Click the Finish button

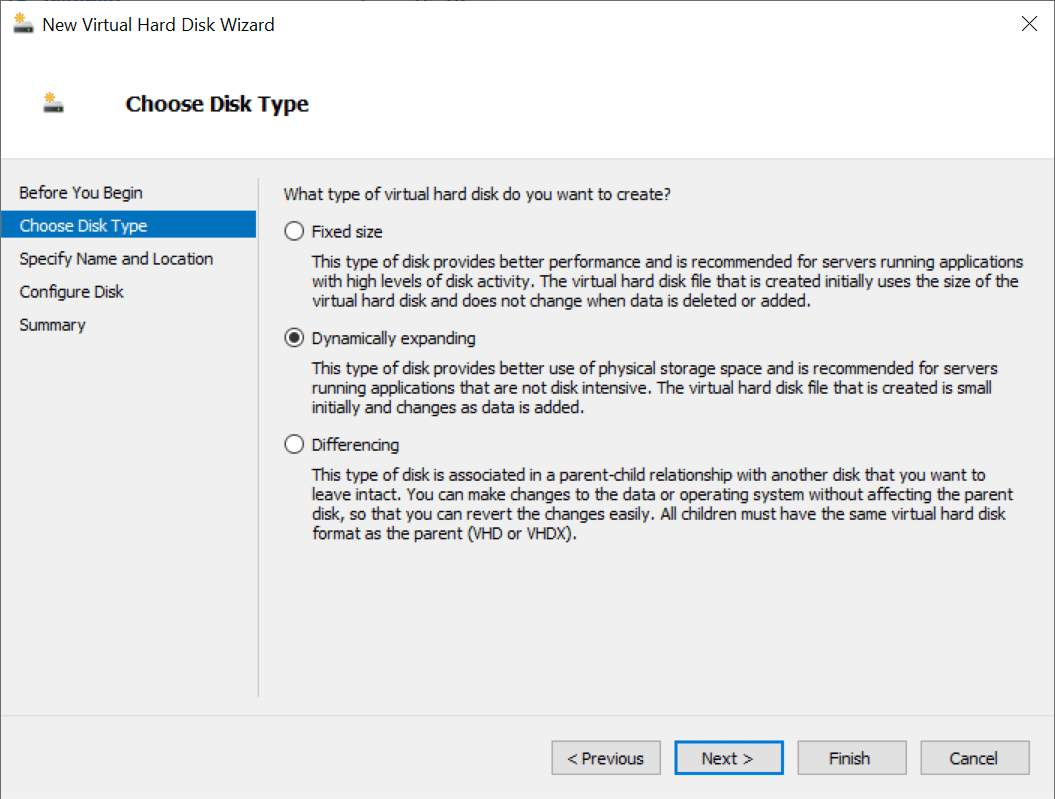[852, 758]
